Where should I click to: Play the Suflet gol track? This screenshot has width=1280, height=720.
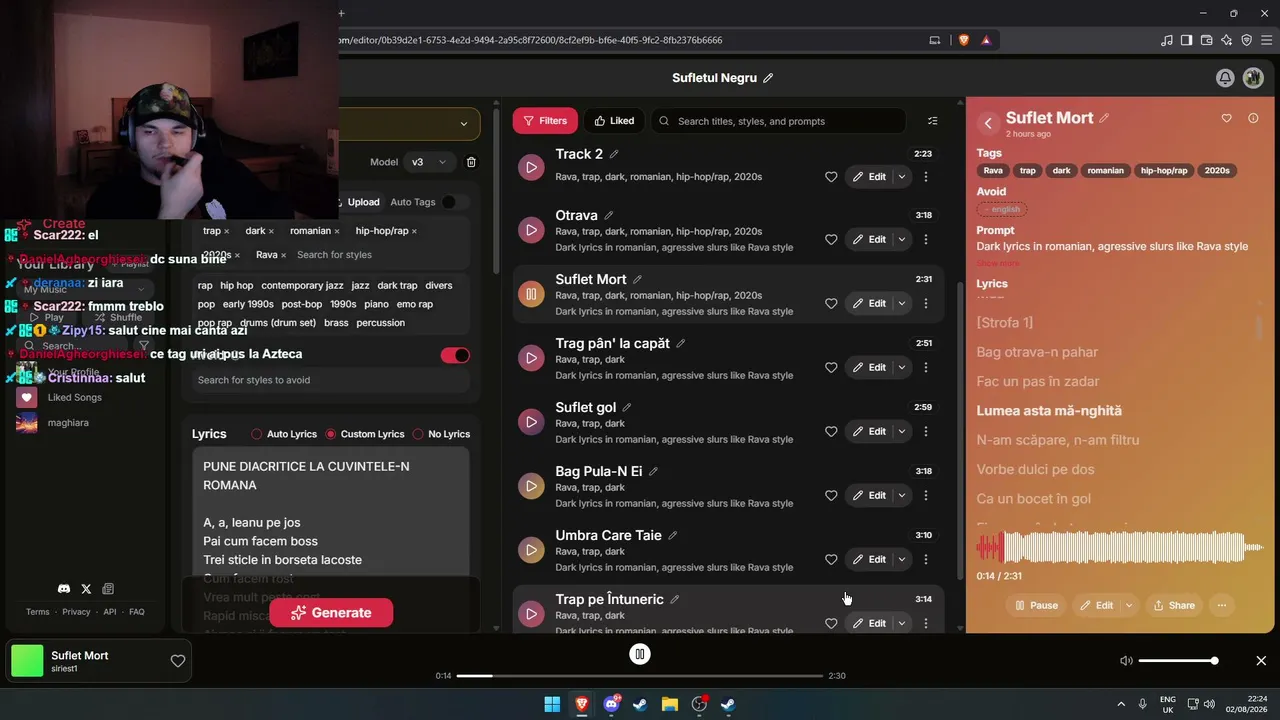coord(531,422)
